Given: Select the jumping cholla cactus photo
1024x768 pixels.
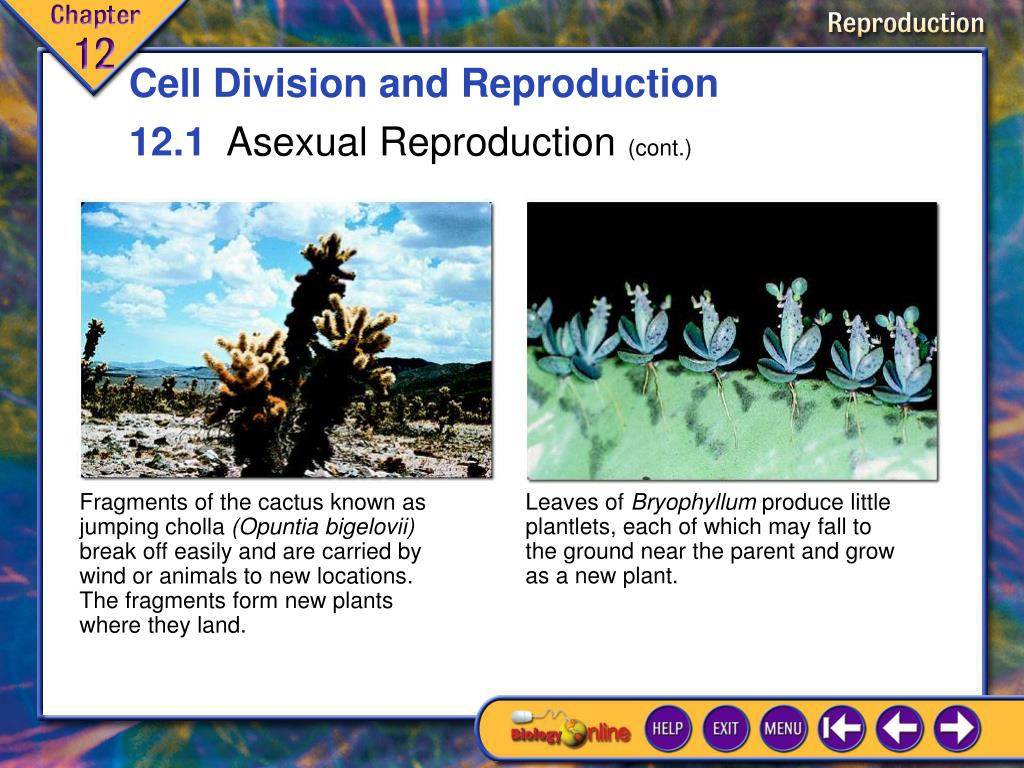Looking at the screenshot, I should coord(286,340).
